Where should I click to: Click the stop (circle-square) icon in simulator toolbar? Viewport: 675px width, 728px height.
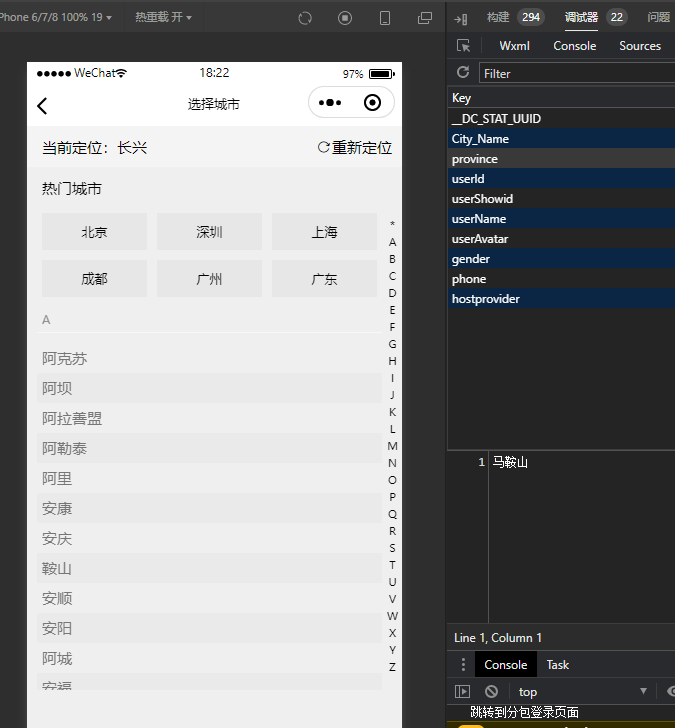[x=345, y=18]
